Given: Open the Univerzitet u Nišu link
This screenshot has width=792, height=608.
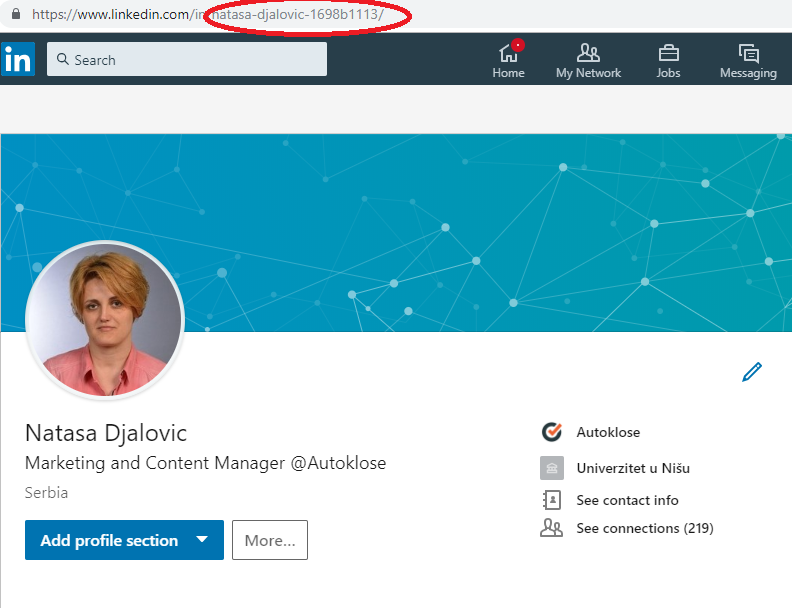Looking at the screenshot, I should (633, 467).
